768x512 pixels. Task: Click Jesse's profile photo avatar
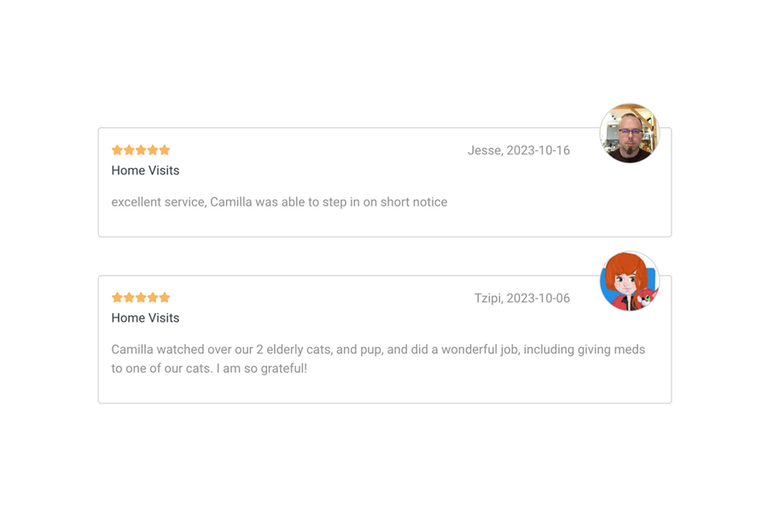click(x=629, y=133)
